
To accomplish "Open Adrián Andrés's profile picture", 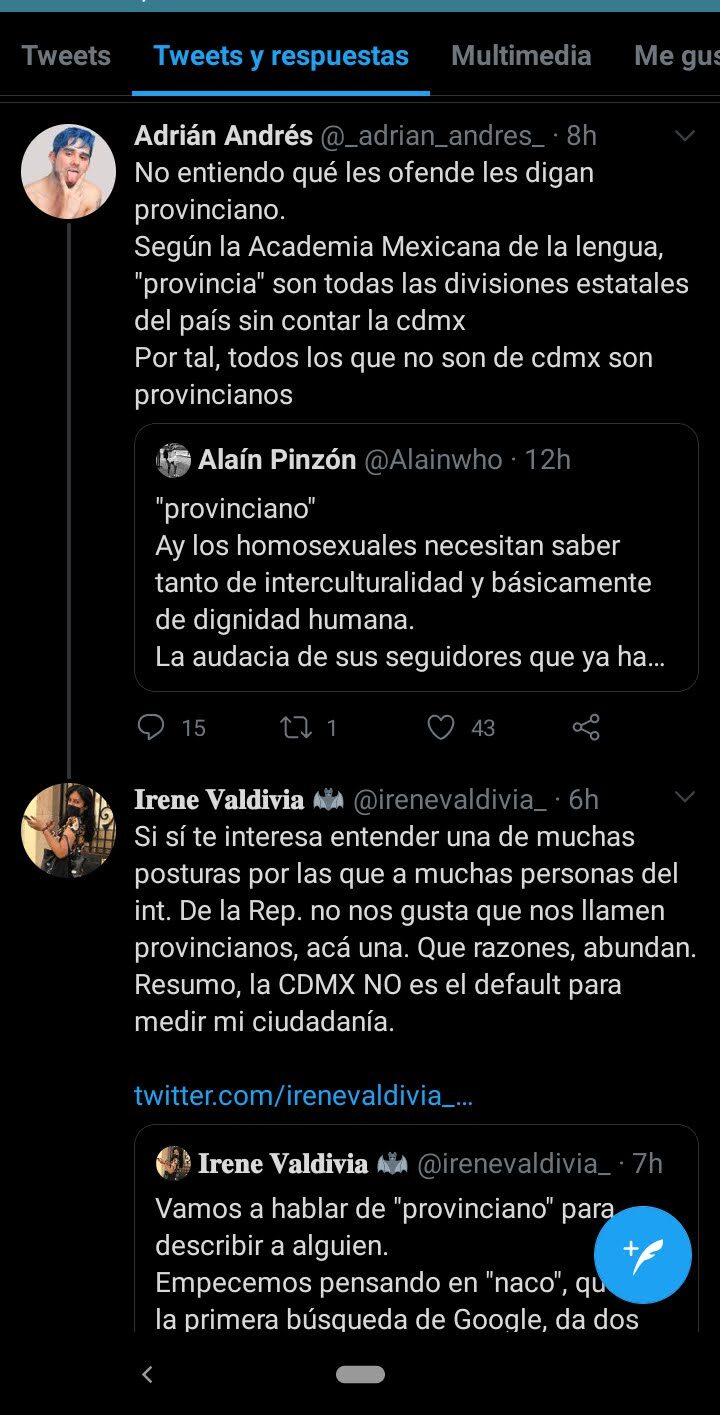I will click(x=68, y=172).
